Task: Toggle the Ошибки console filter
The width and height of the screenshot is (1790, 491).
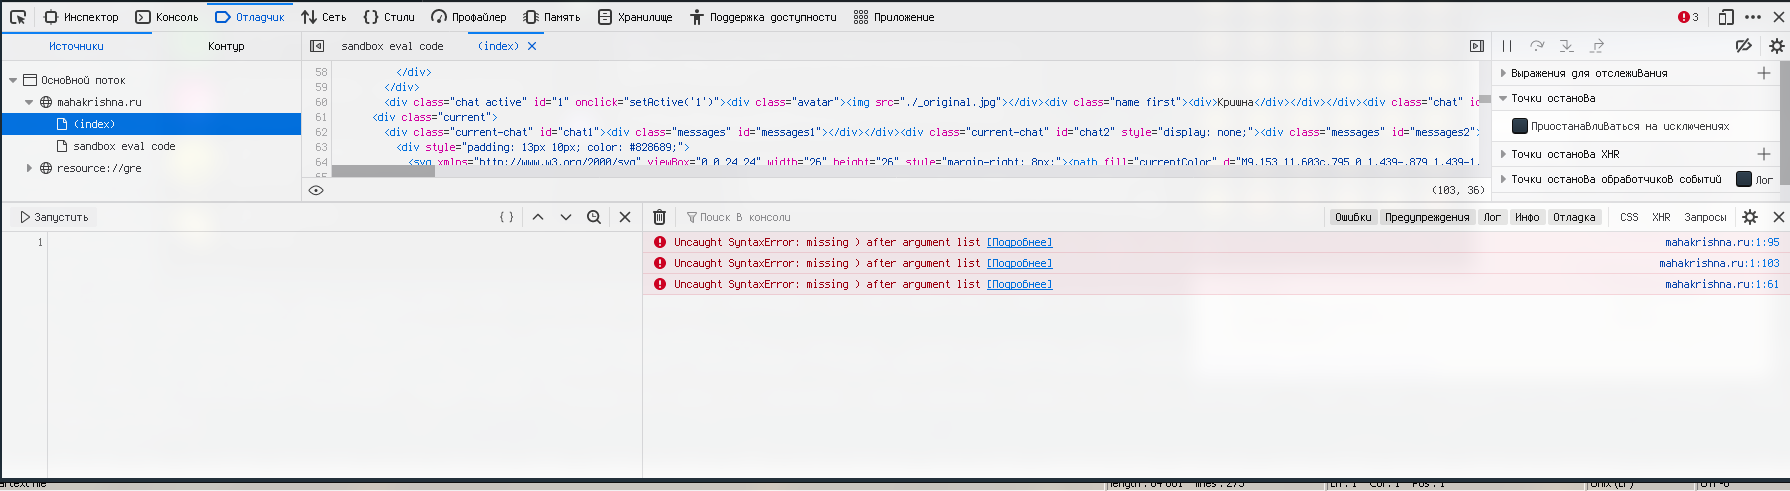Action: [x=1353, y=217]
